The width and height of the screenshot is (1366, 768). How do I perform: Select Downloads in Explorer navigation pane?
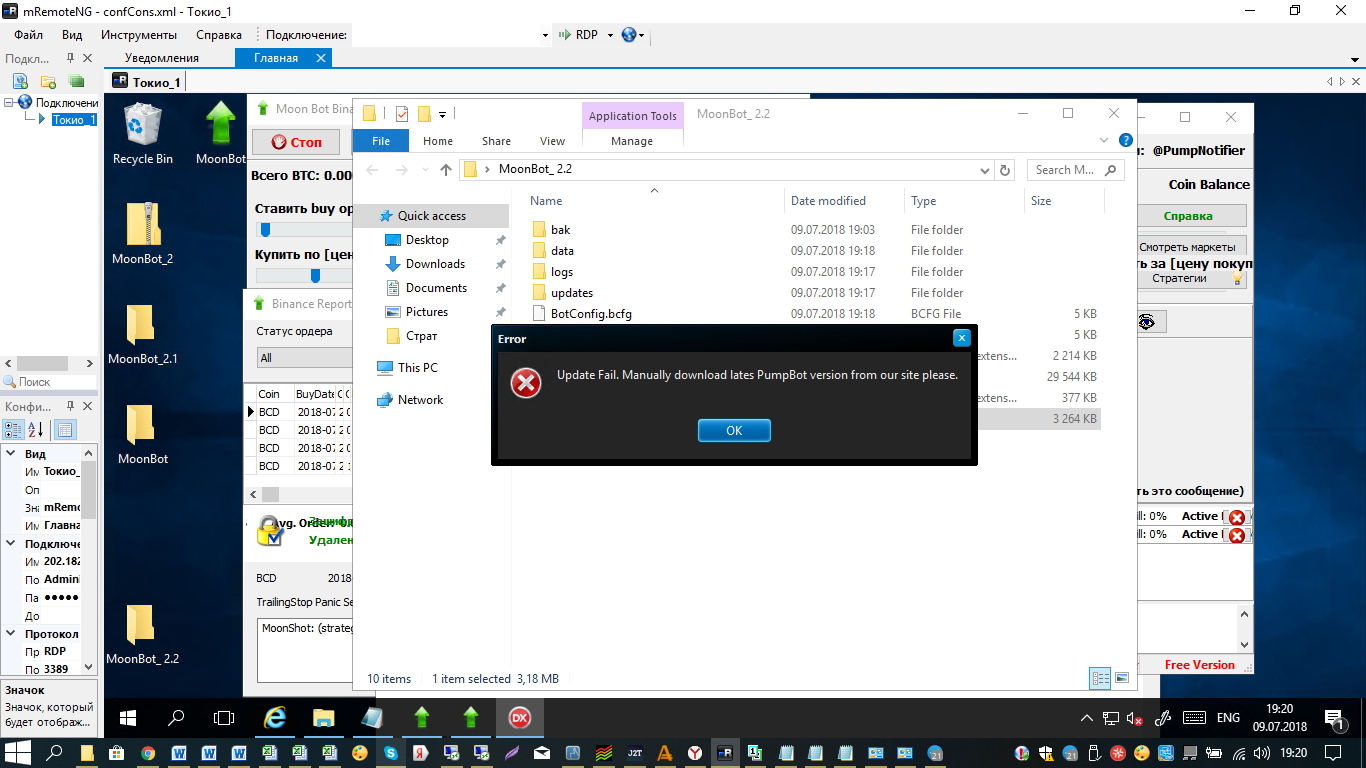pyautogui.click(x=435, y=264)
